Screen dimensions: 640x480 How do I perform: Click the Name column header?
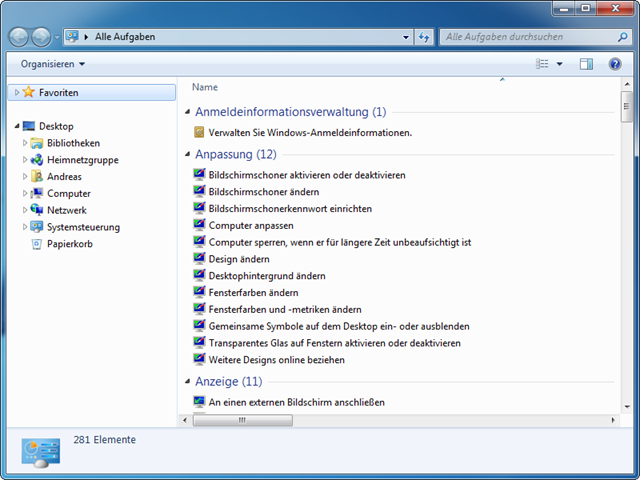tap(205, 87)
